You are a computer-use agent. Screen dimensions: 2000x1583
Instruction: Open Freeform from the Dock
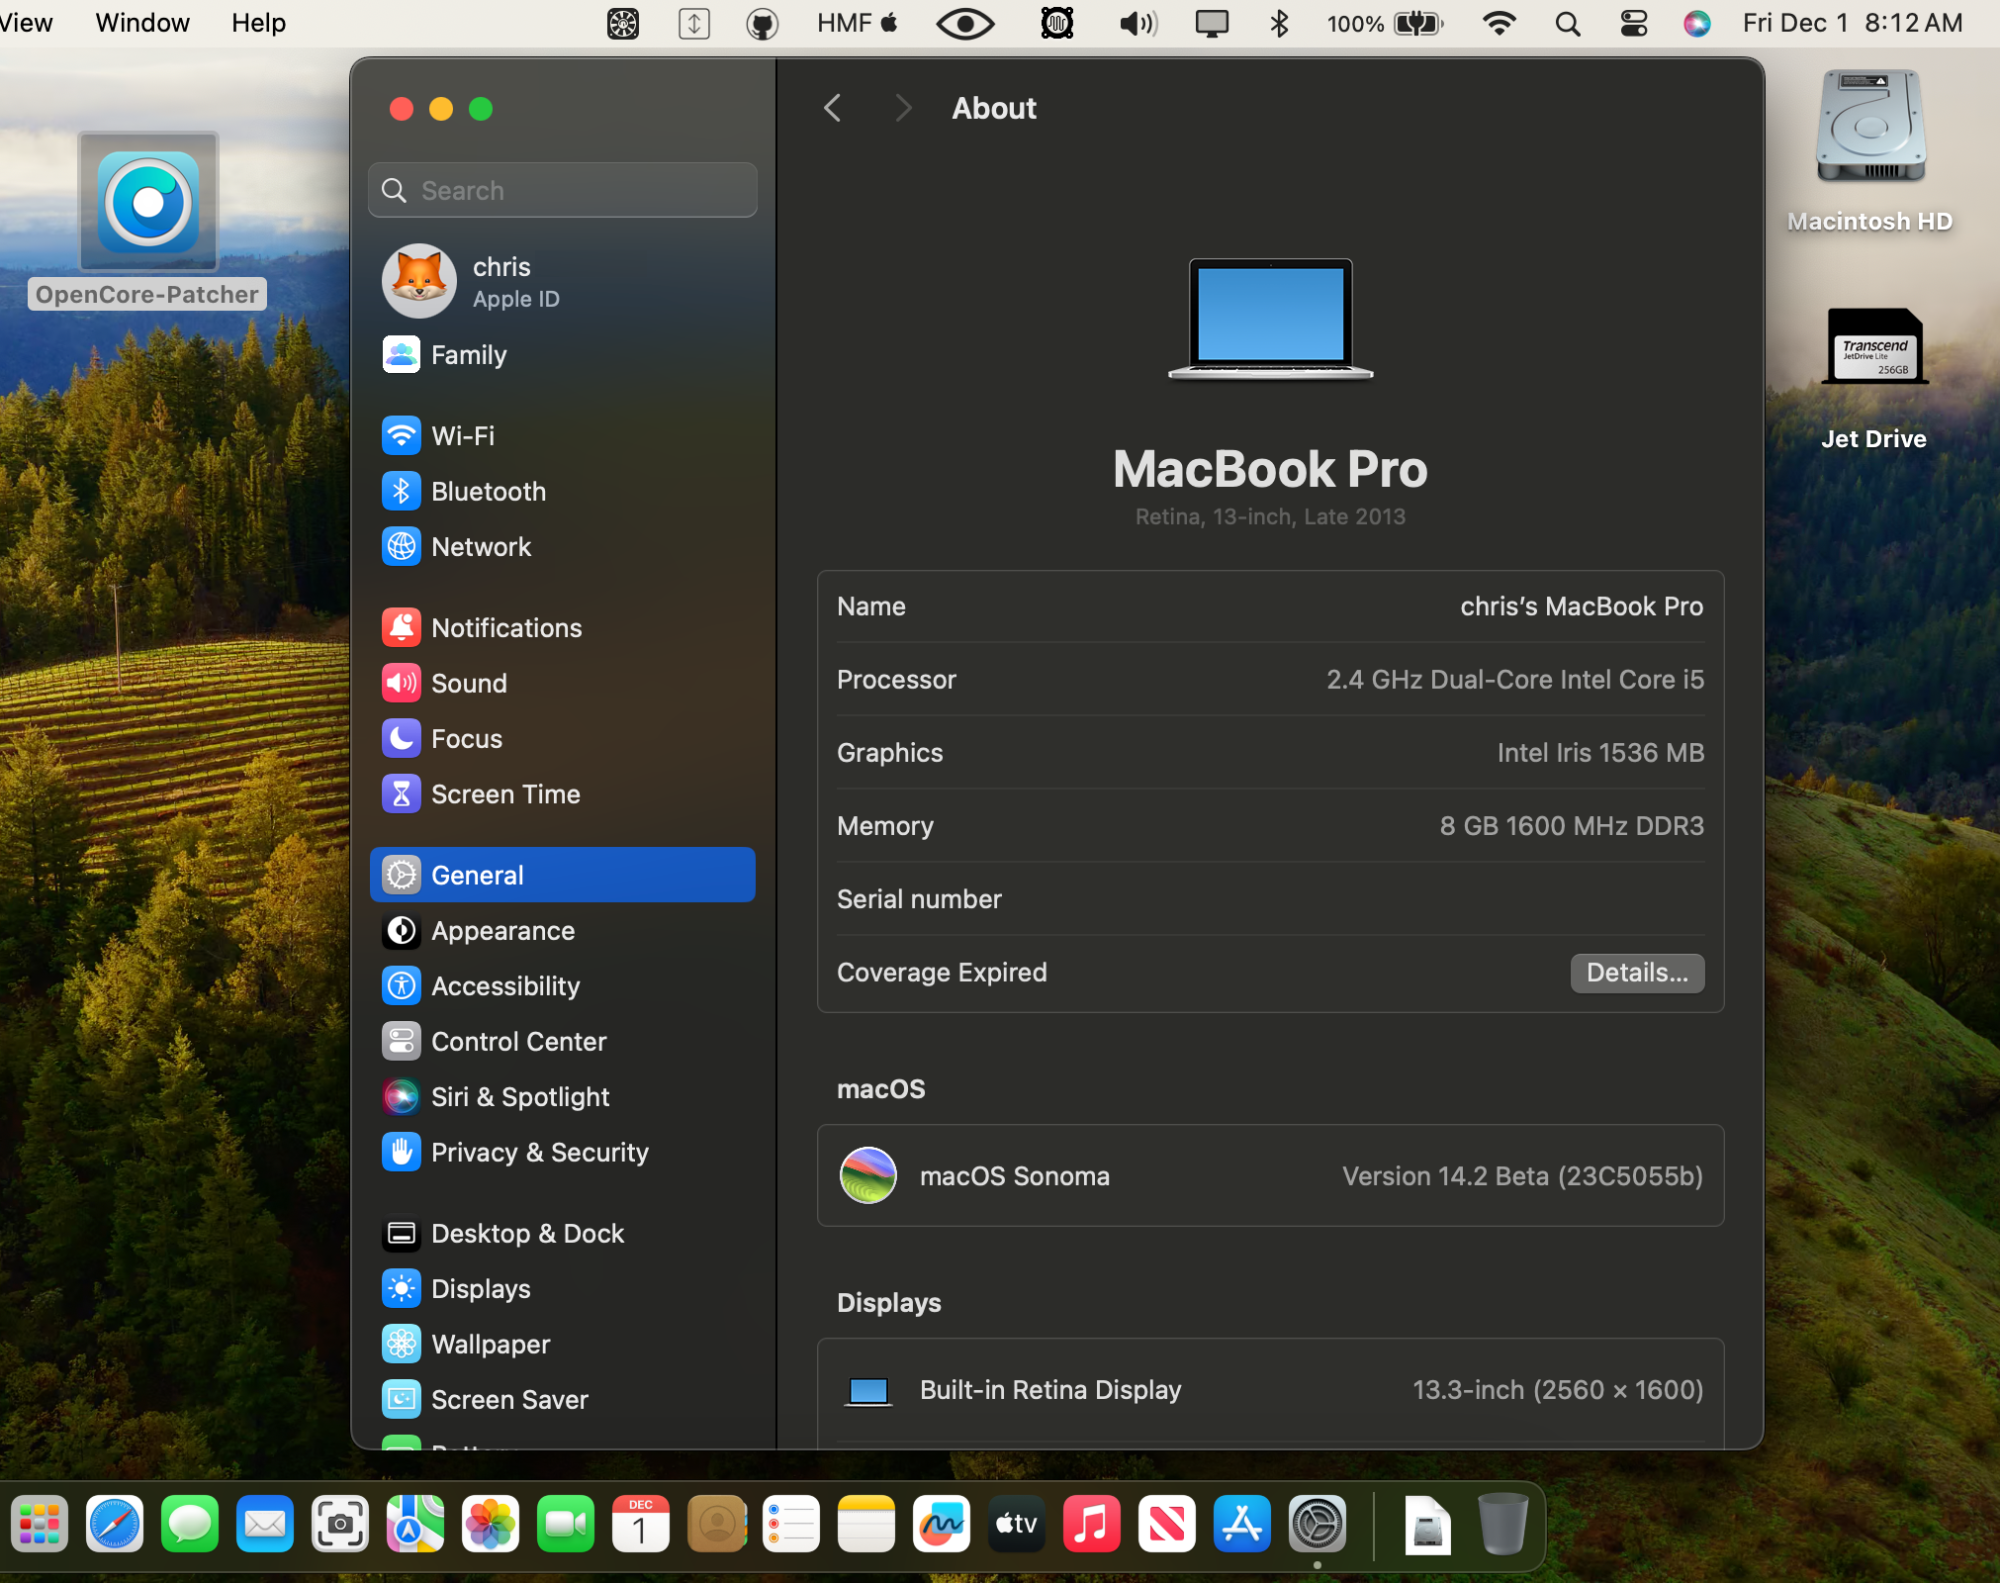point(941,1524)
